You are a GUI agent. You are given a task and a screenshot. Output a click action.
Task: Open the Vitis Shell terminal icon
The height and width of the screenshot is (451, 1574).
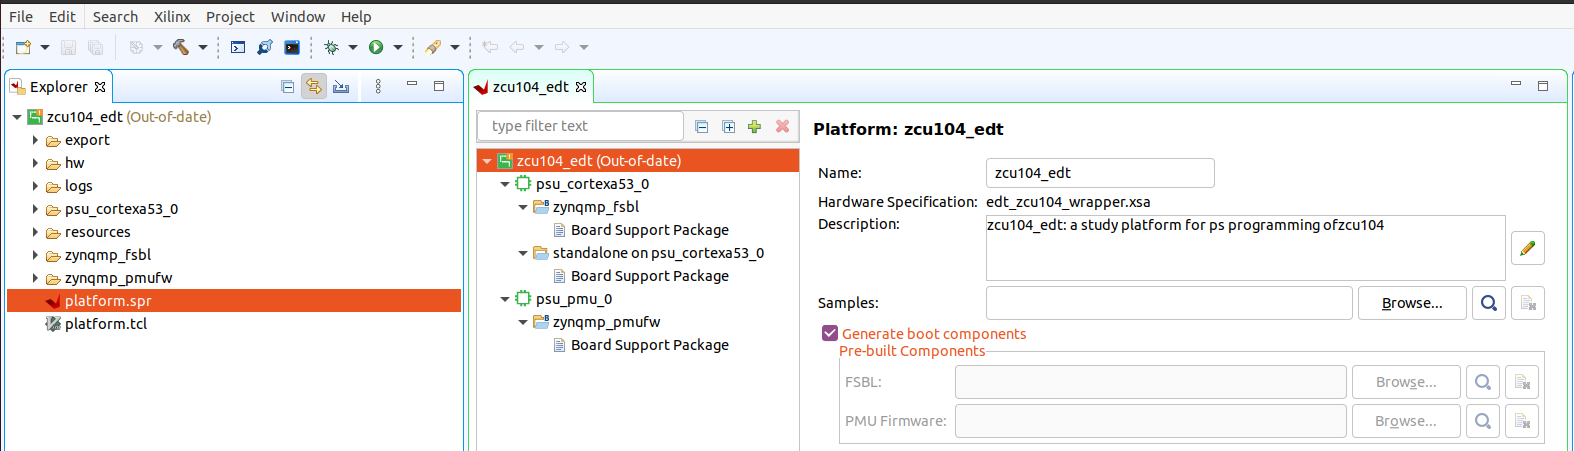tap(292, 47)
